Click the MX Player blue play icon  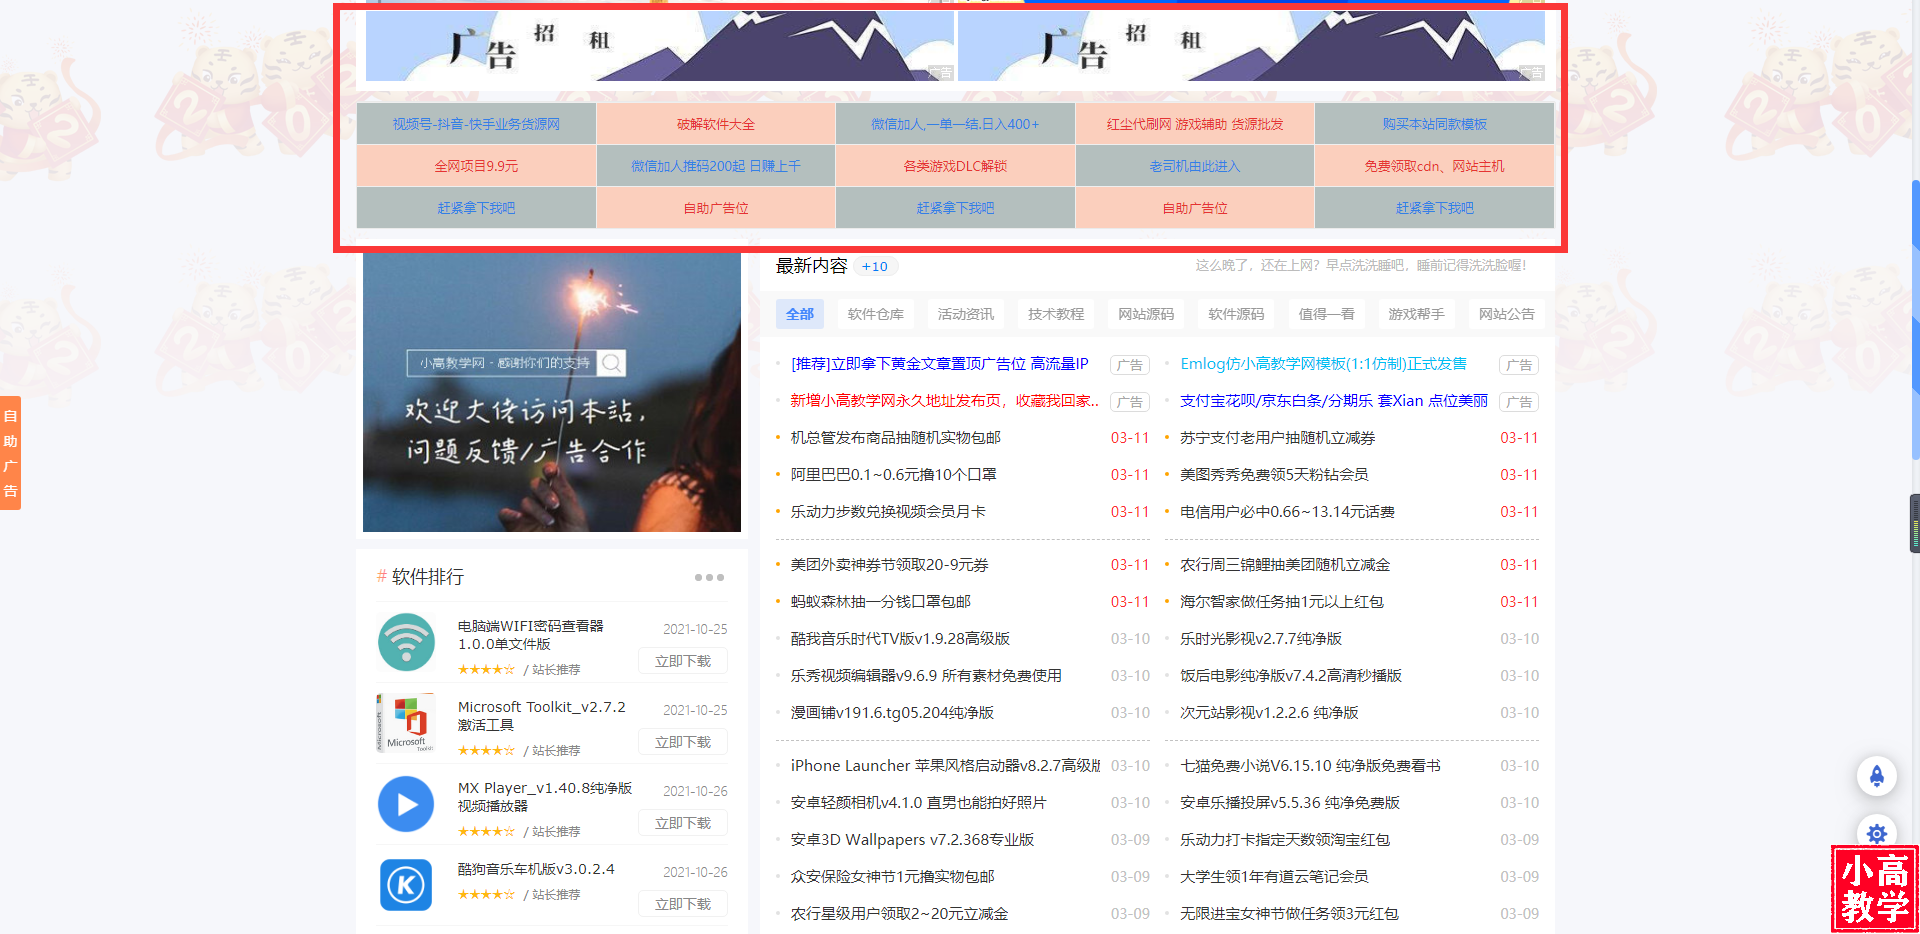click(405, 804)
